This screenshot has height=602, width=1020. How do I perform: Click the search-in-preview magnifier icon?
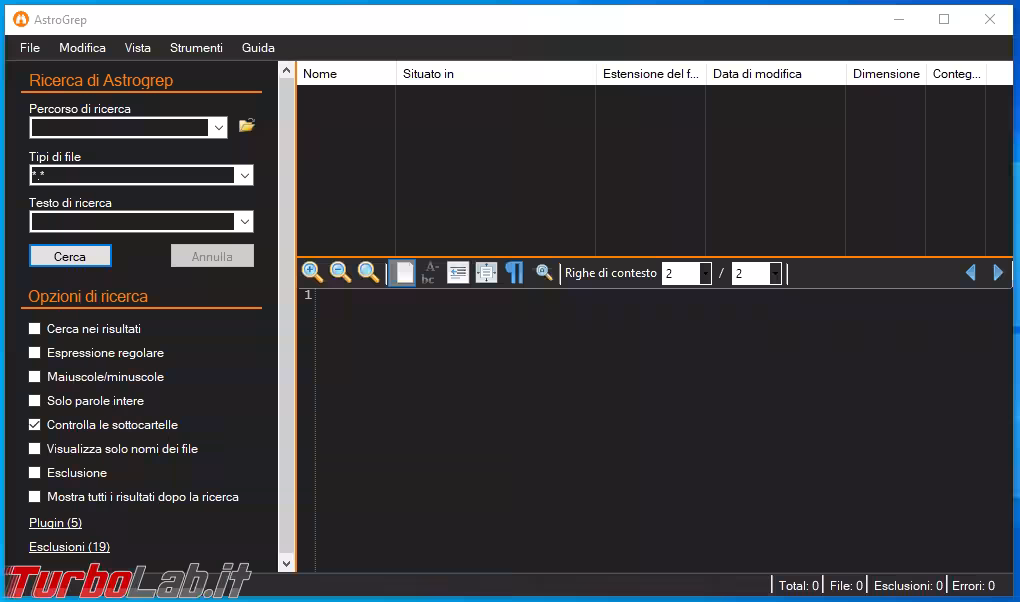coord(543,272)
